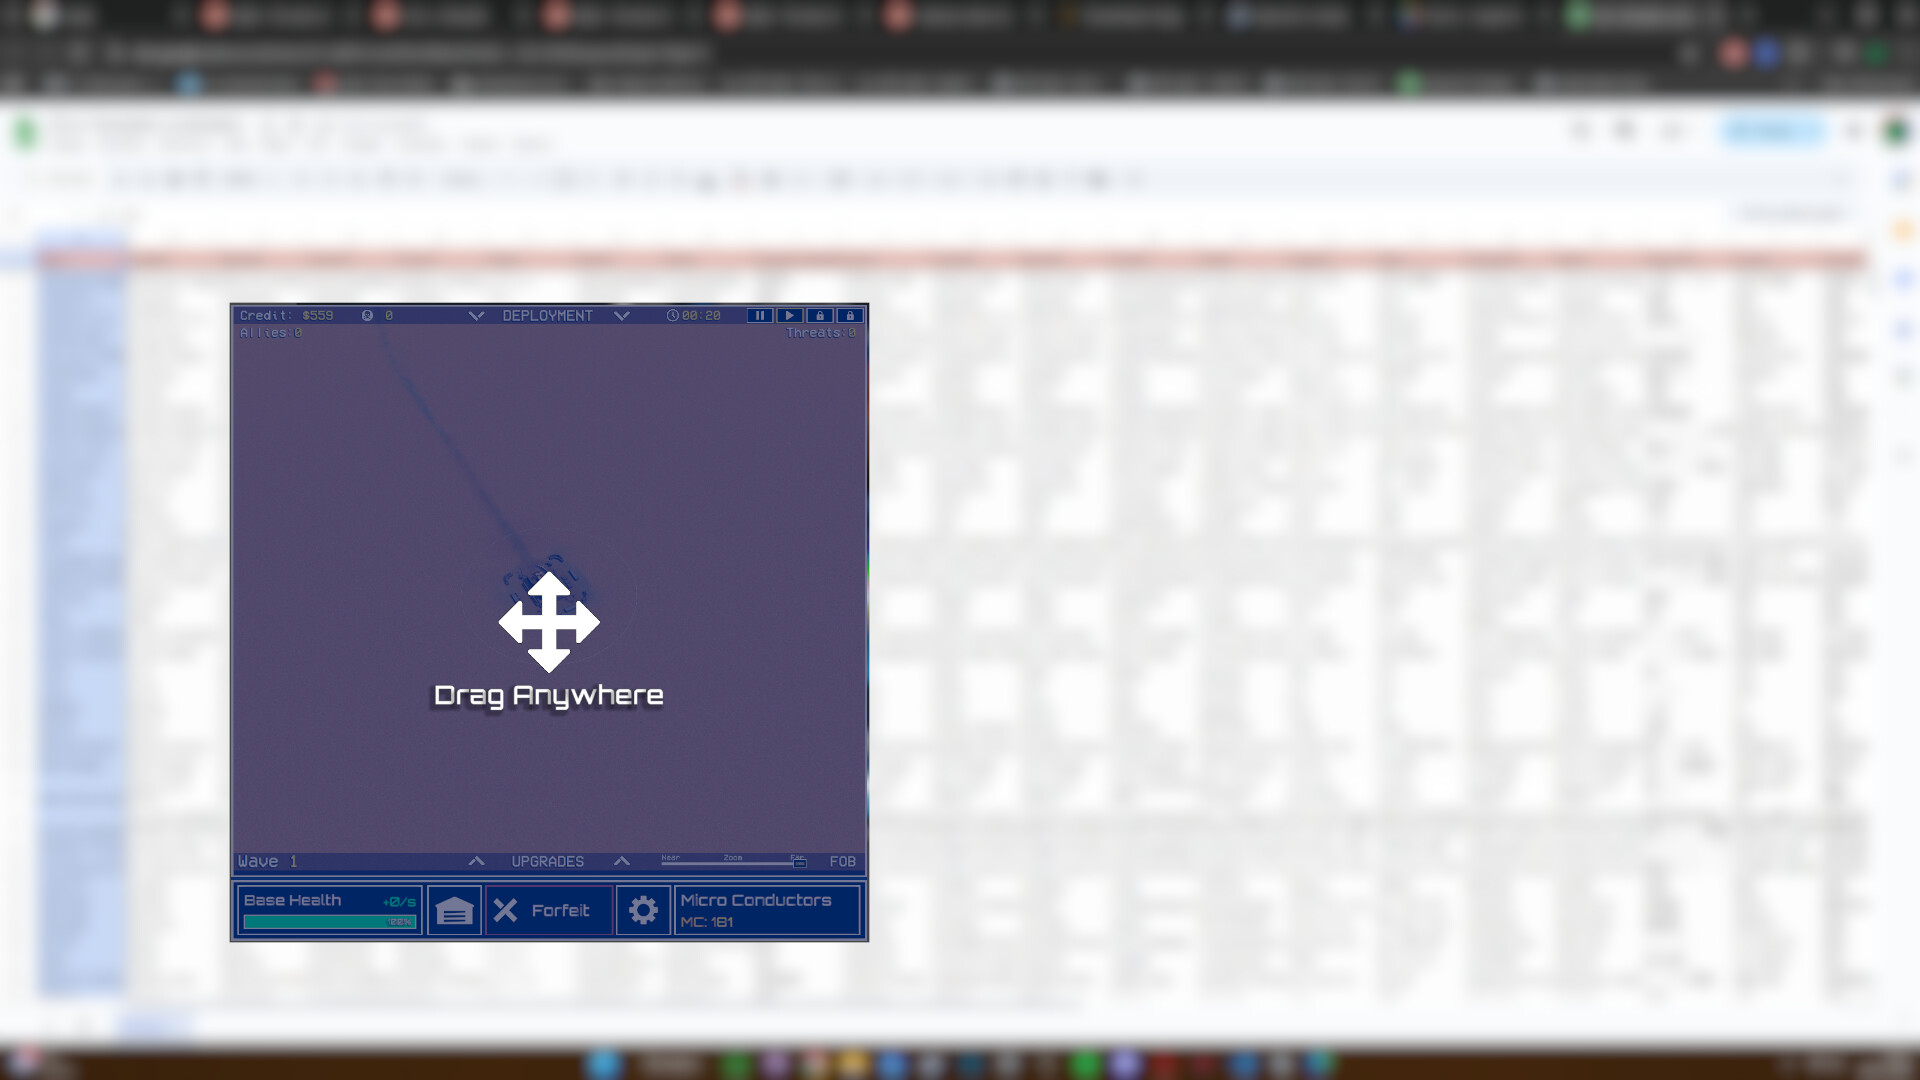The image size is (1920, 1080).
Task: Click the base shelter icon beside Forfeit
Action: pos(454,910)
